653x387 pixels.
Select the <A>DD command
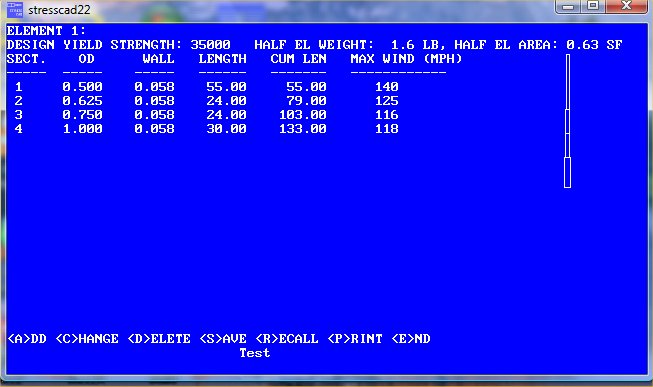(27, 339)
